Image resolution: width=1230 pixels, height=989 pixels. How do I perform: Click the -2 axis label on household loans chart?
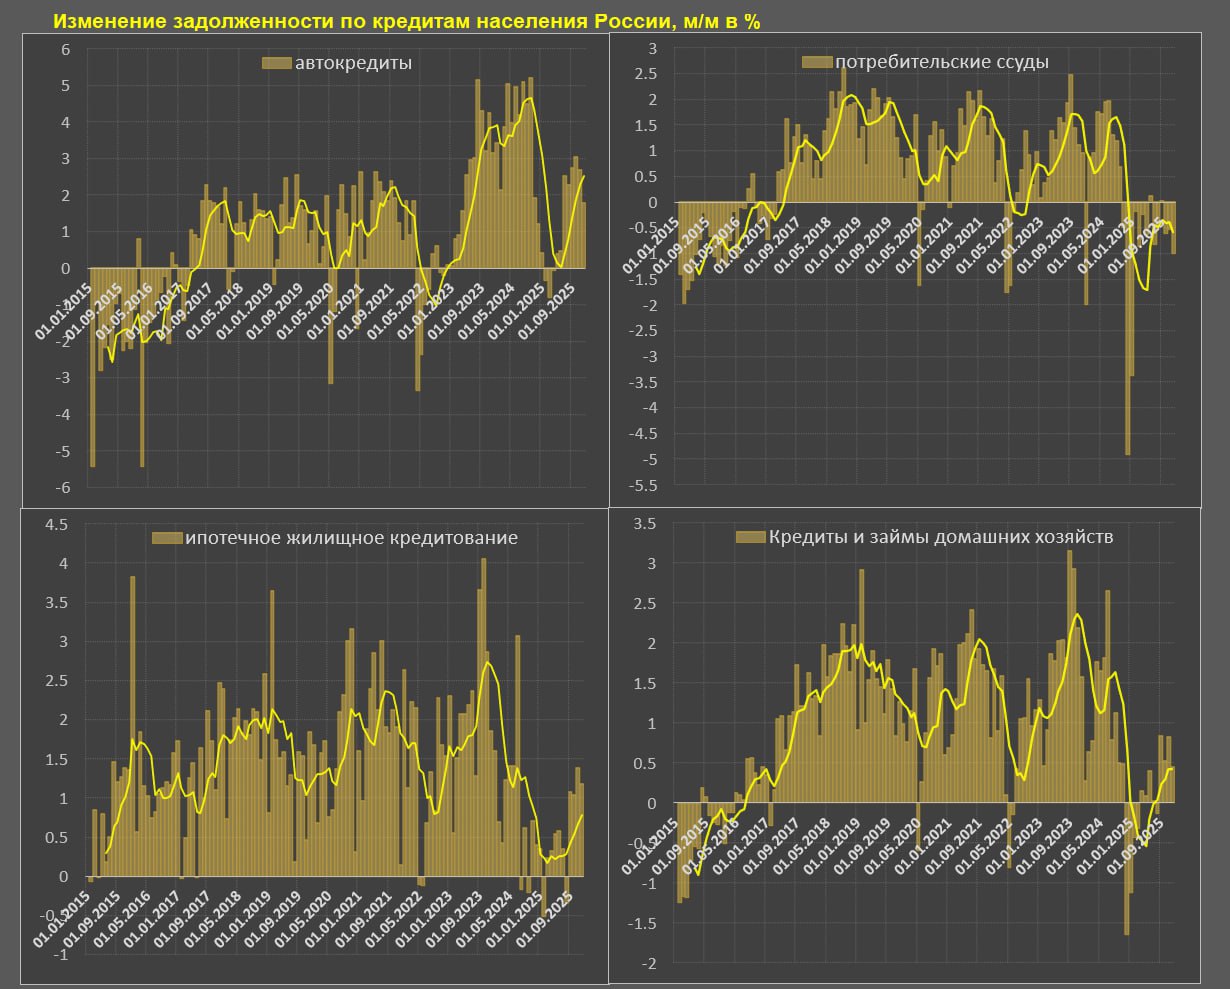(x=648, y=963)
